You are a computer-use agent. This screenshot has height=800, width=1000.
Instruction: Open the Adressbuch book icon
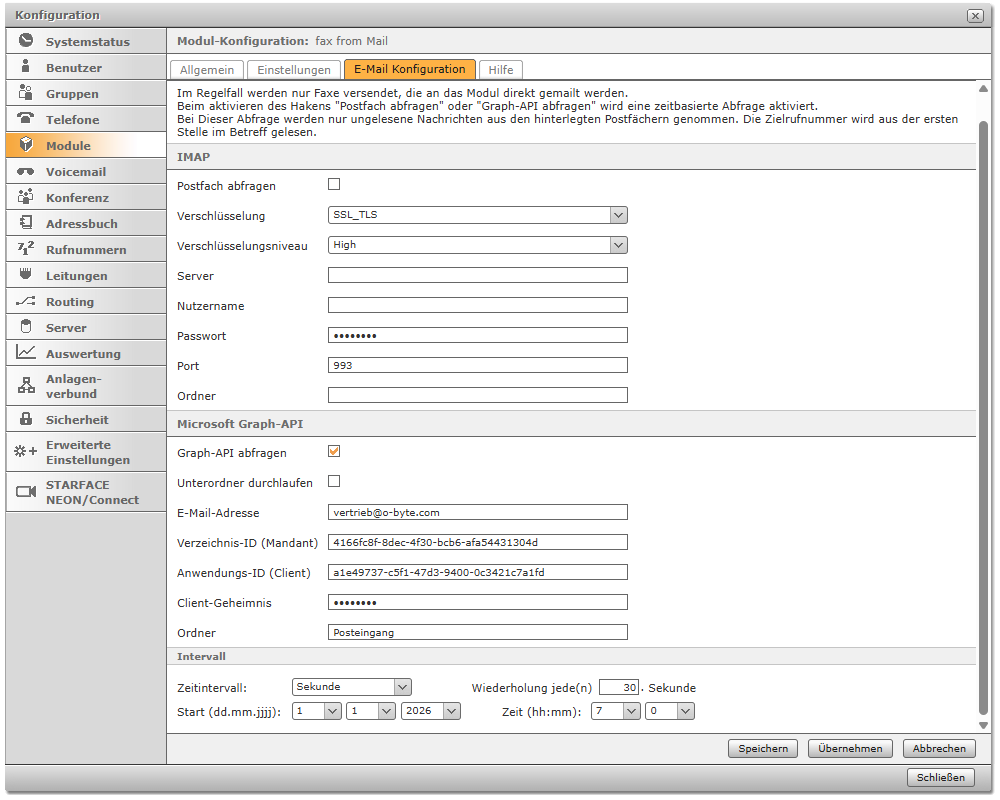point(26,223)
